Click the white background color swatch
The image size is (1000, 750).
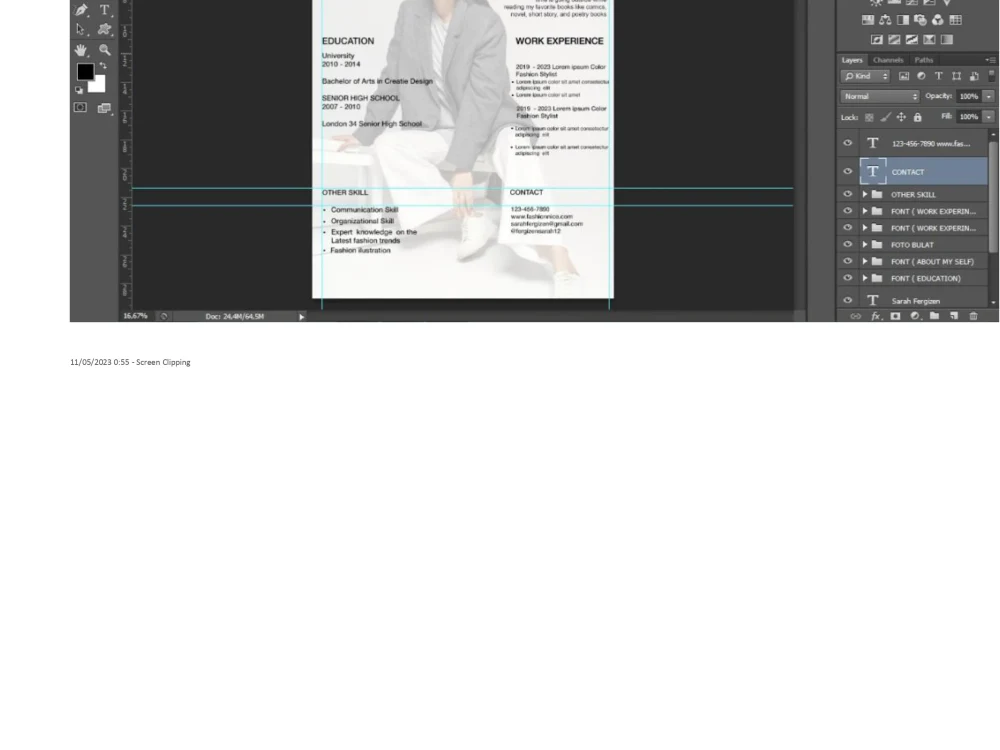click(x=98, y=84)
